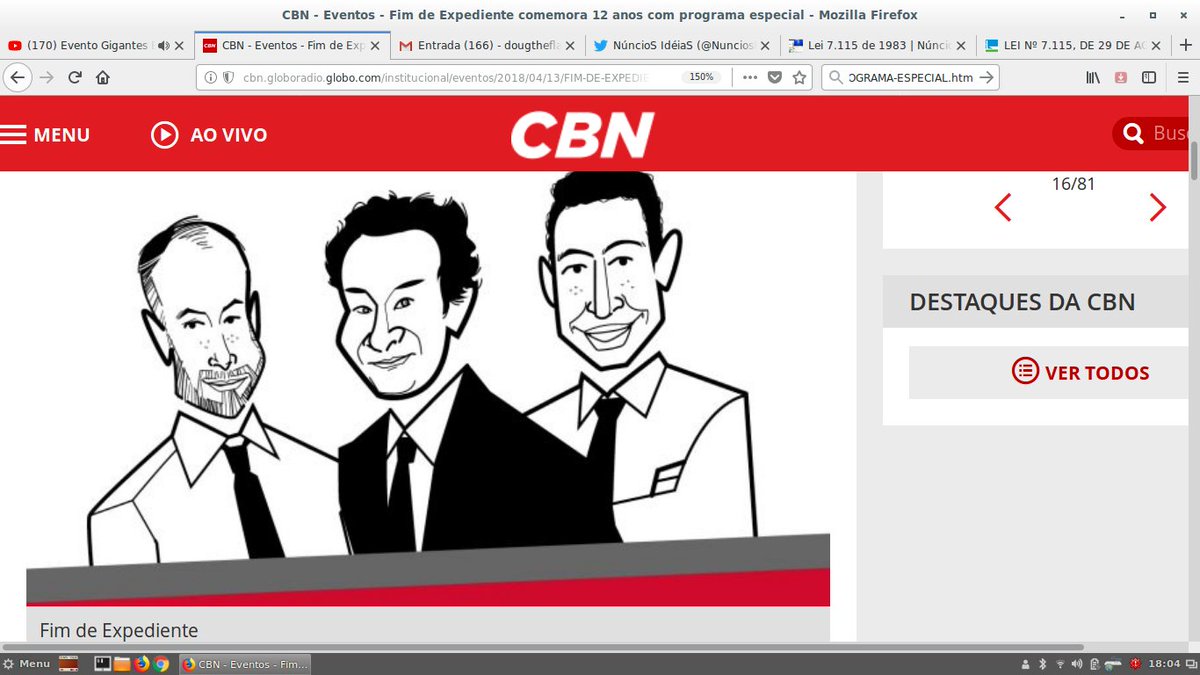Screen dimensions: 1200x675
Task: Click the user account icon in system tray
Action: pyautogui.click(x=1025, y=664)
